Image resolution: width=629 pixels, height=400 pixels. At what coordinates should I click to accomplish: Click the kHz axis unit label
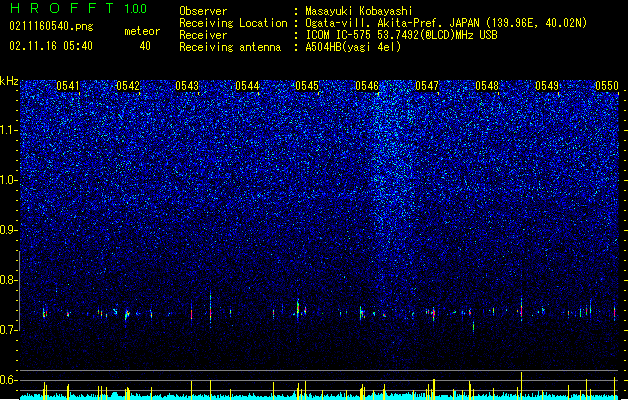coord(9,81)
